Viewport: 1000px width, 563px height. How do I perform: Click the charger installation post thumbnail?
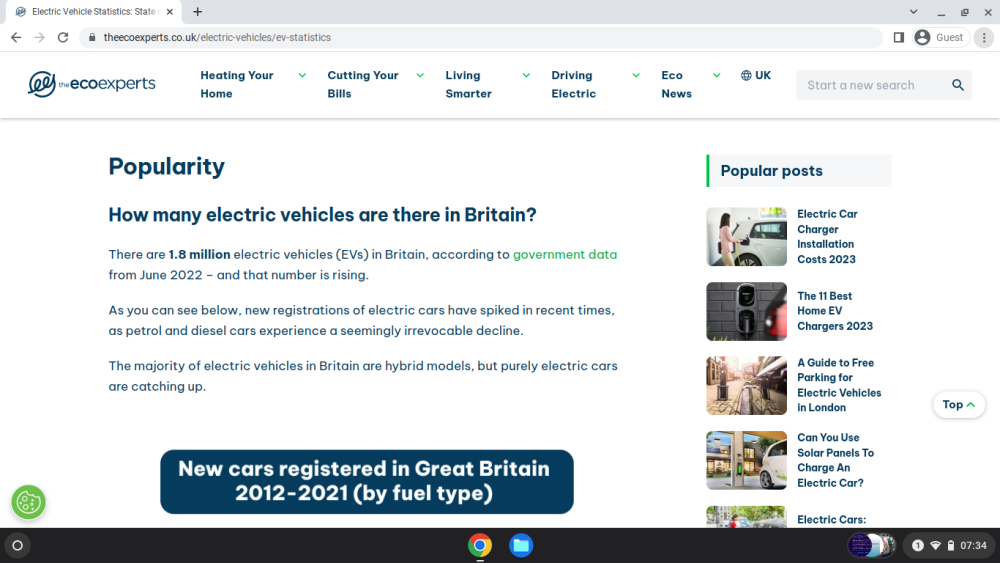click(x=746, y=237)
